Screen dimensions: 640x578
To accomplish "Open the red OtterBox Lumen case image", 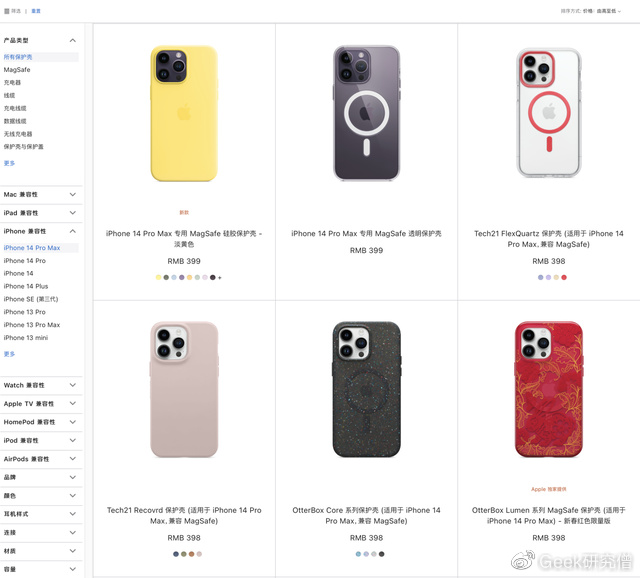I will coord(549,389).
